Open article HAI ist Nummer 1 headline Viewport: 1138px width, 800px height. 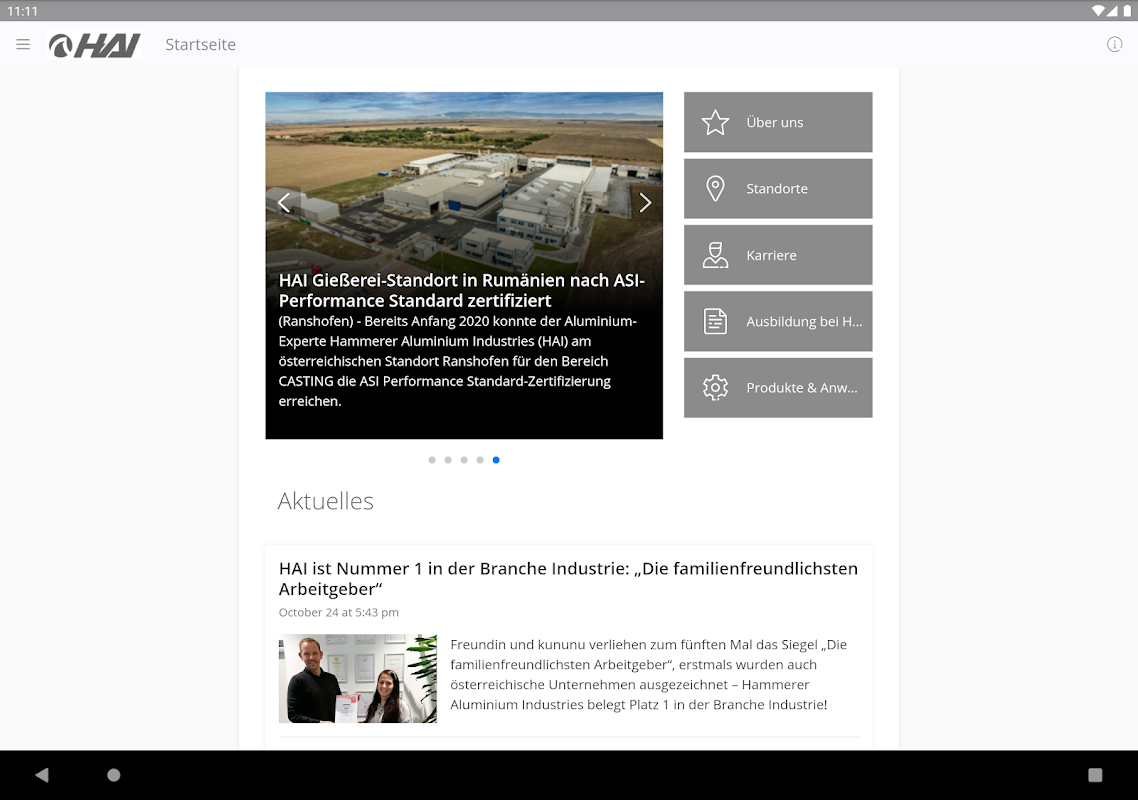pos(568,579)
